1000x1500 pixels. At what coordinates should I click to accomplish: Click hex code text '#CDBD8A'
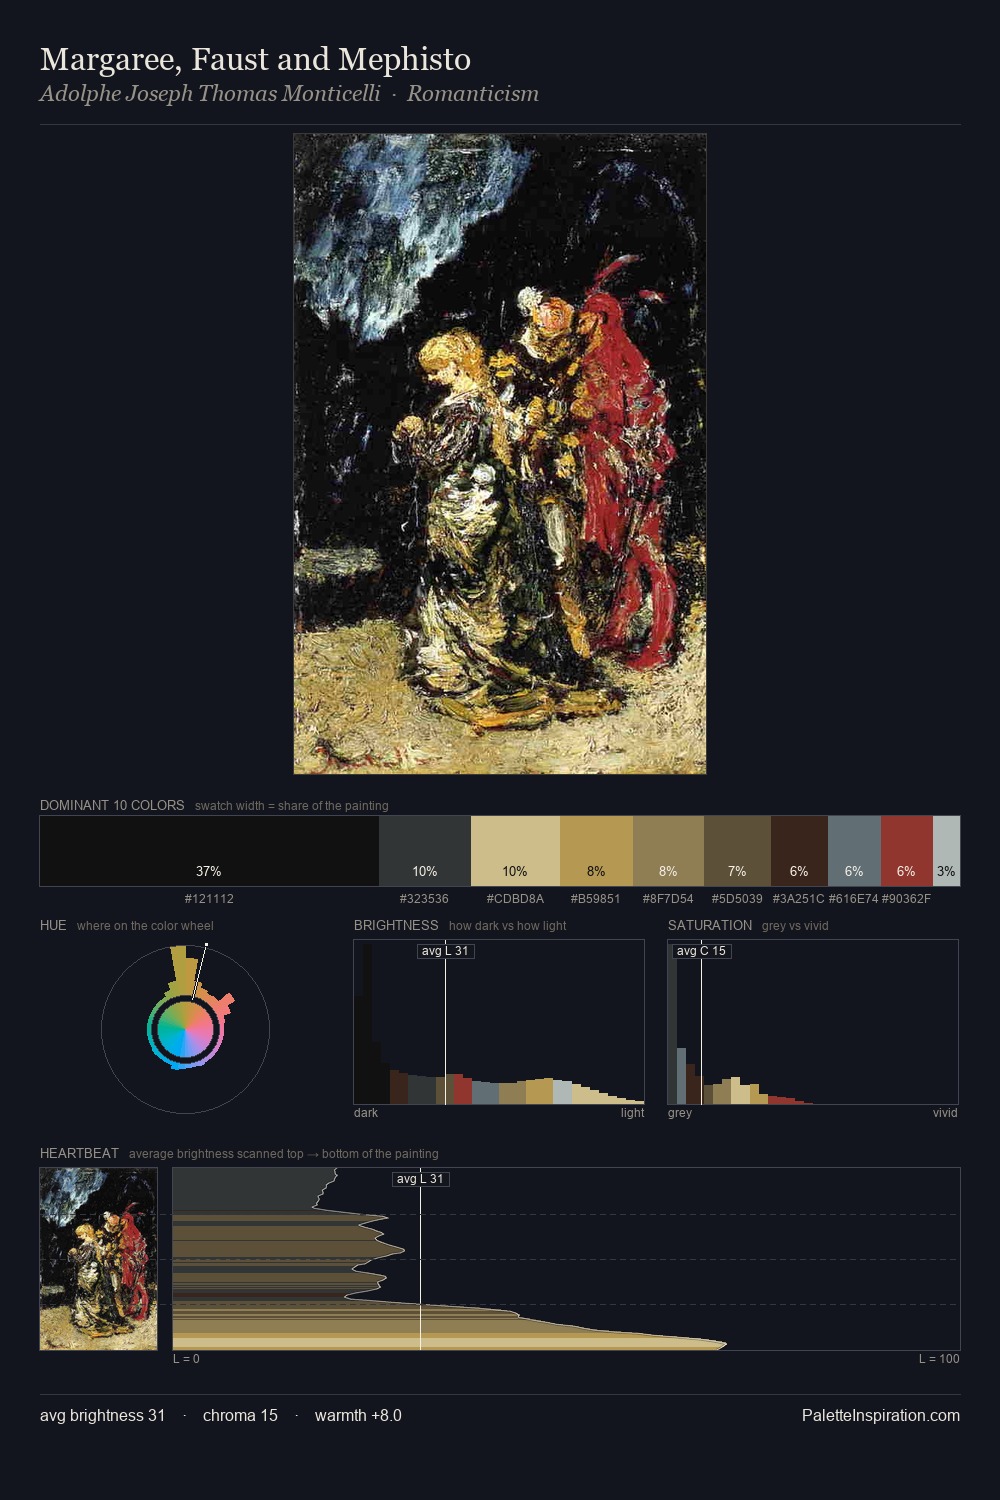tap(515, 898)
